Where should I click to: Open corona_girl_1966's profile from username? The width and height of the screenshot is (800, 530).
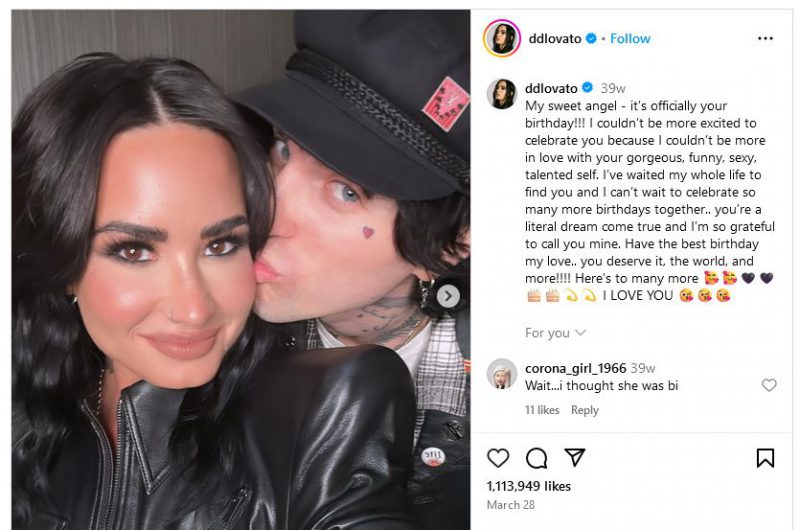576,368
